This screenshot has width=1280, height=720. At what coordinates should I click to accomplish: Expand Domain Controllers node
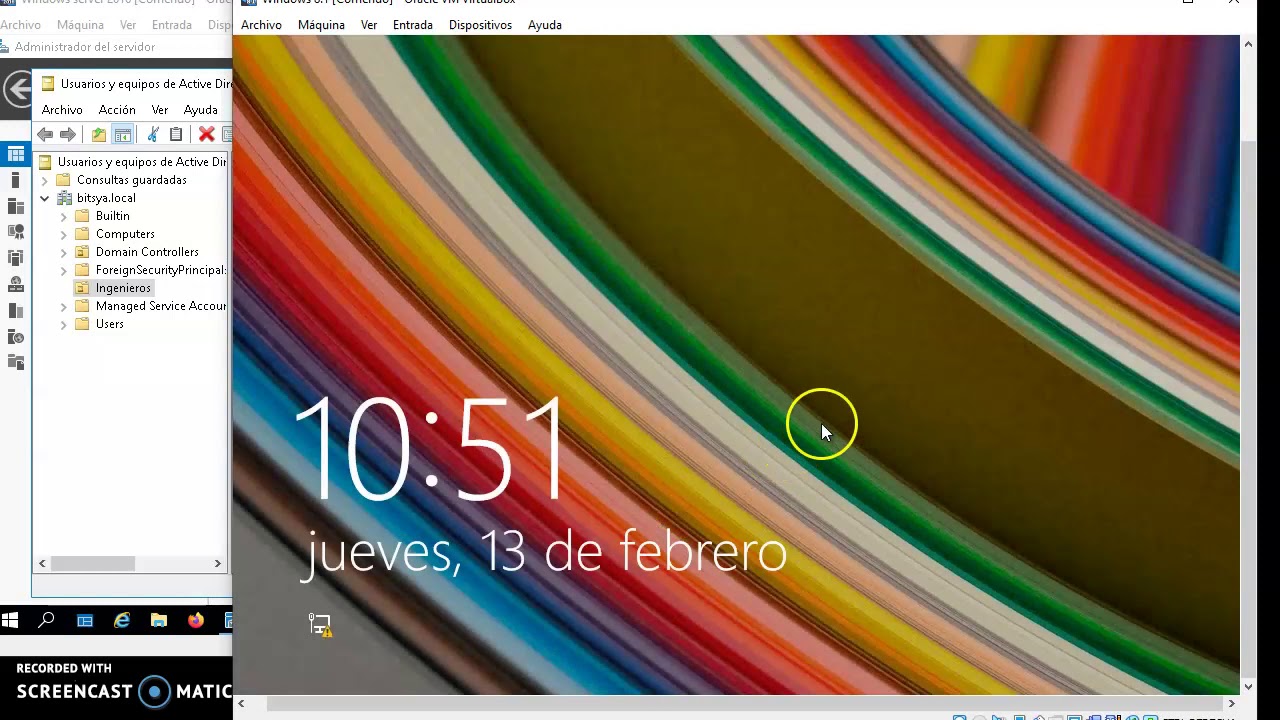(63, 252)
